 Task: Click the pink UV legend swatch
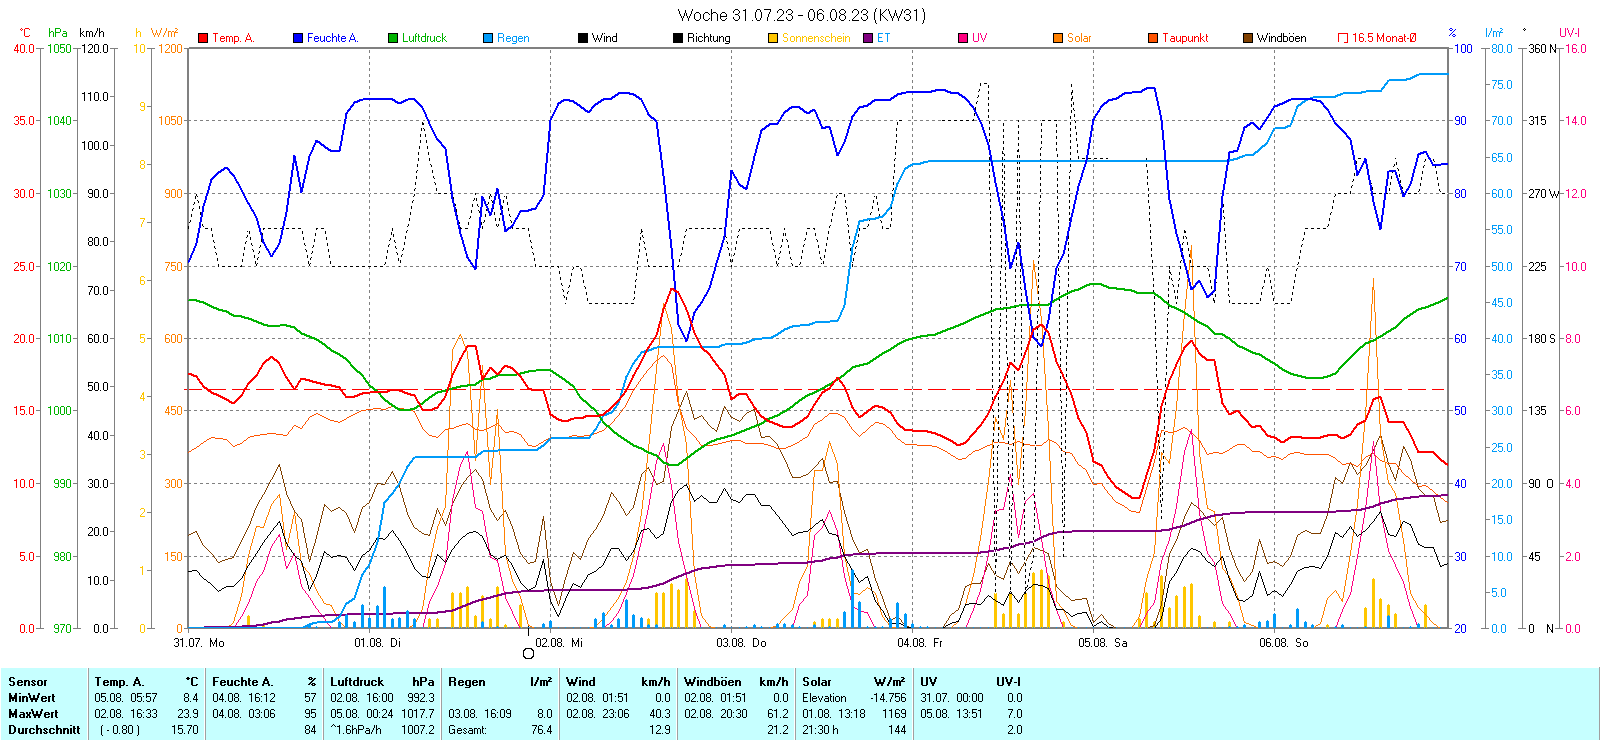pyautogui.click(x=963, y=38)
